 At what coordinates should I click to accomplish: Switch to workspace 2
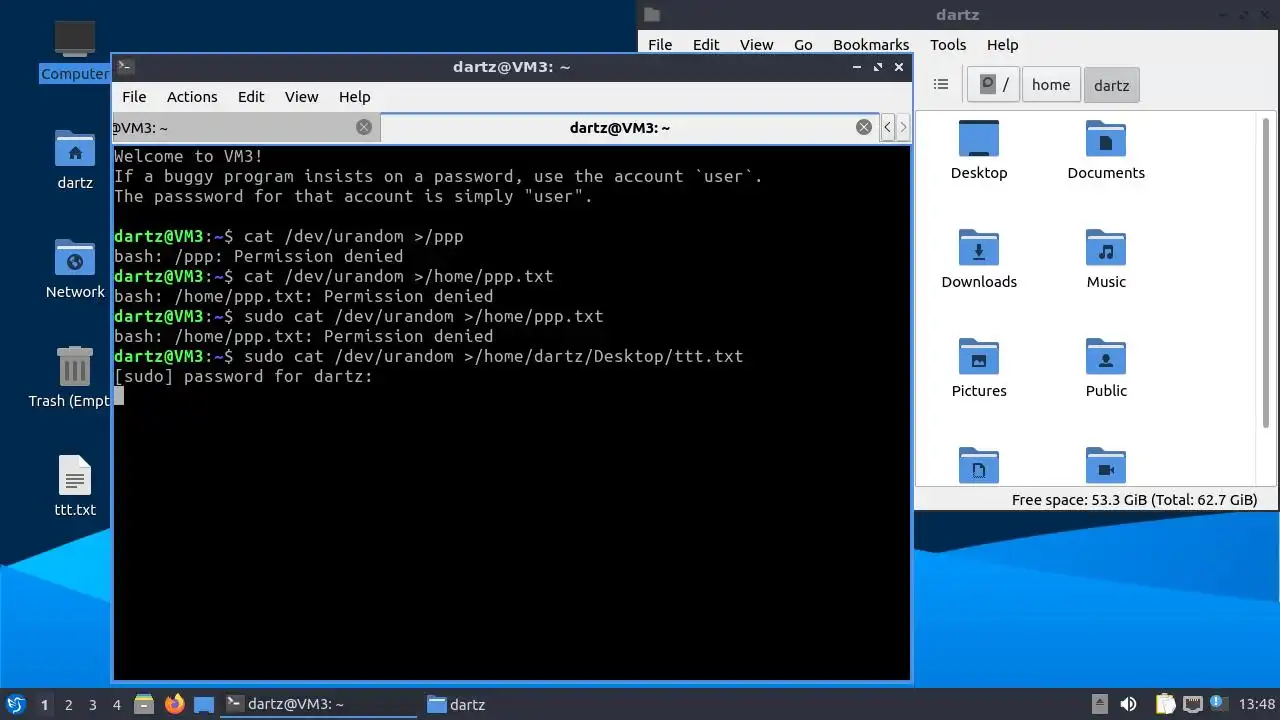point(69,705)
